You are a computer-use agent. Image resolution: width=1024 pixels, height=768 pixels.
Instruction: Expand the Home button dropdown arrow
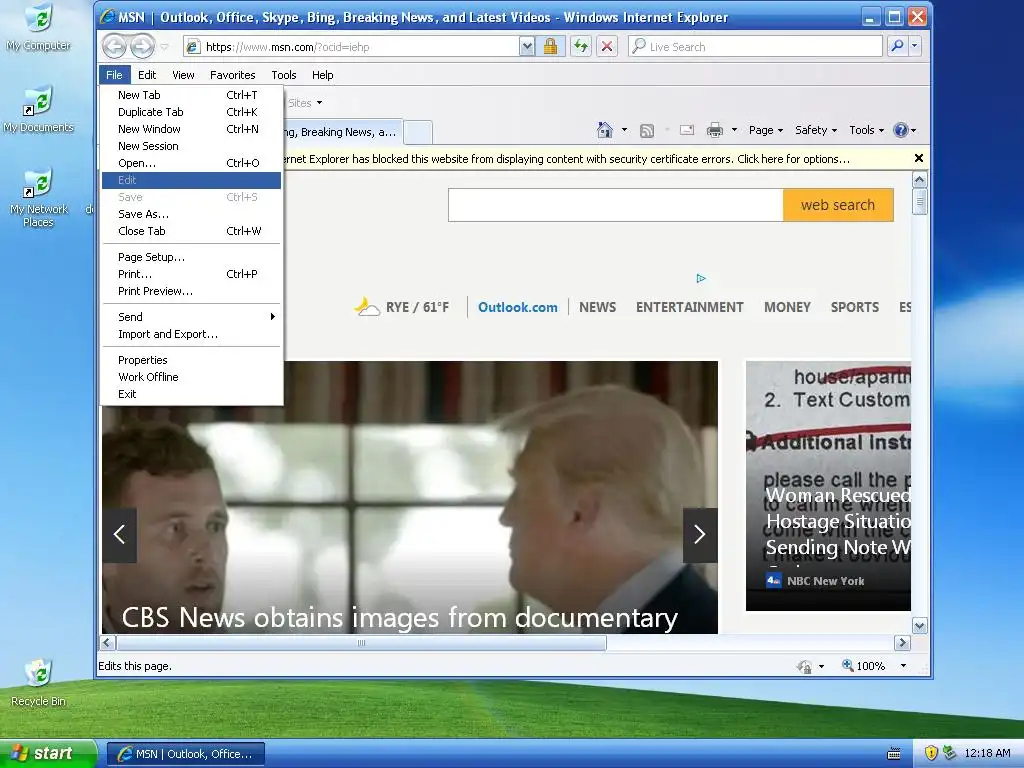[x=624, y=130]
